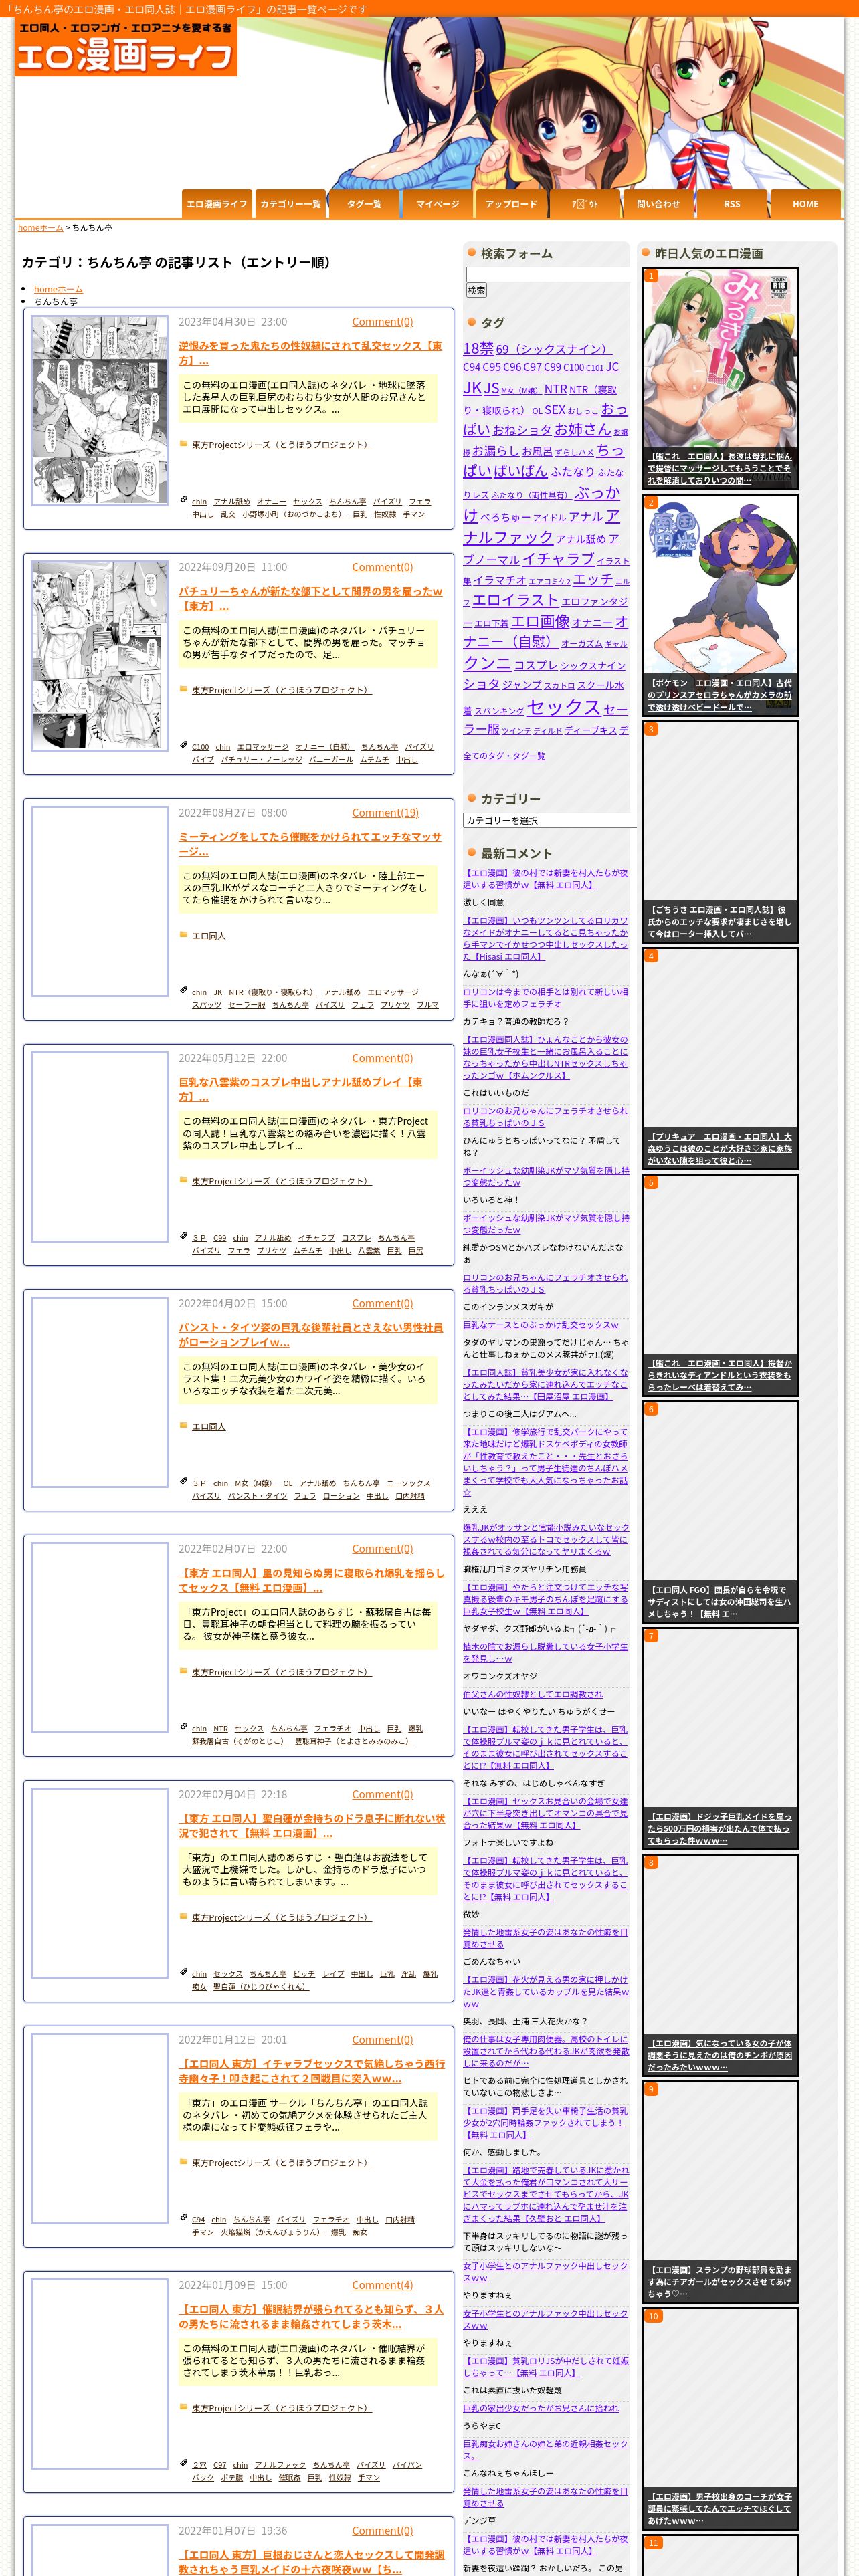
Task: Click tag icon in 2023年04月30日 post
Action: pos(183,500)
